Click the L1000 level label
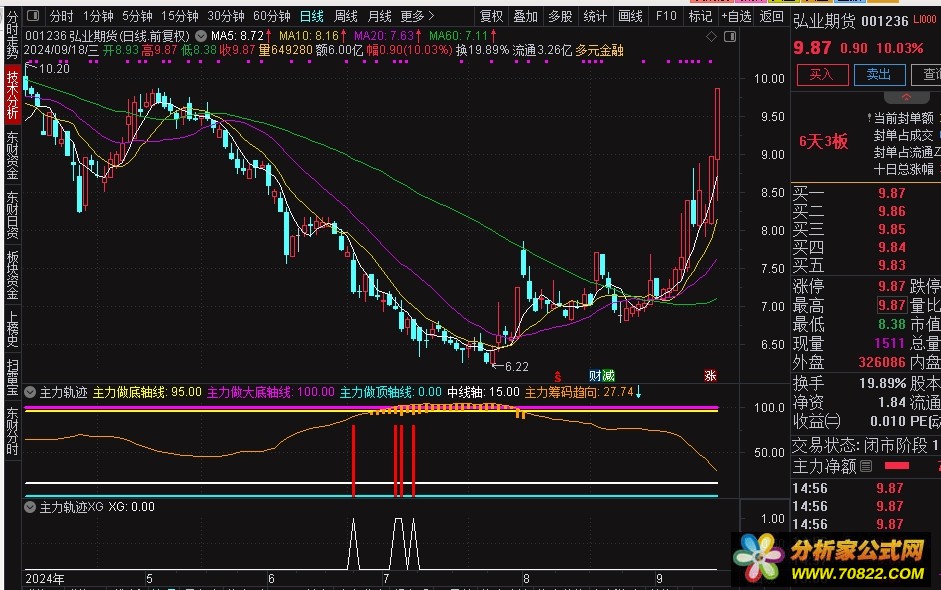 [x=924, y=19]
